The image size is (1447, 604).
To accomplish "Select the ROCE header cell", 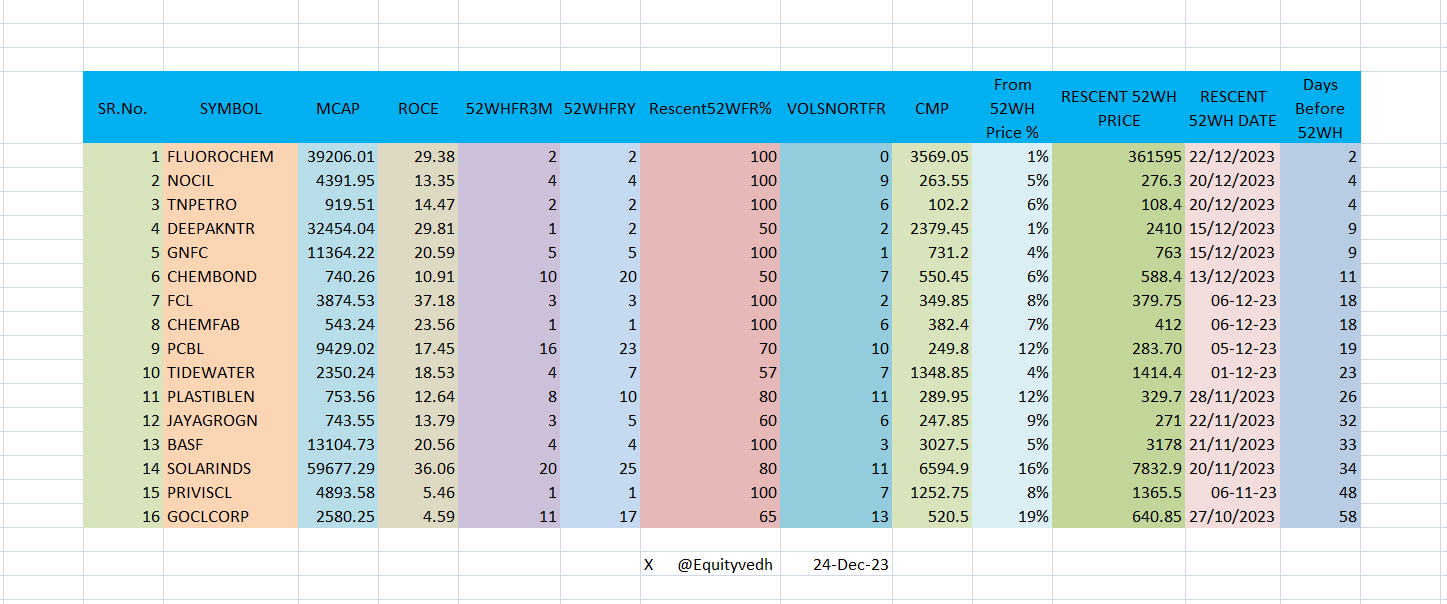I will coord(418,108).
